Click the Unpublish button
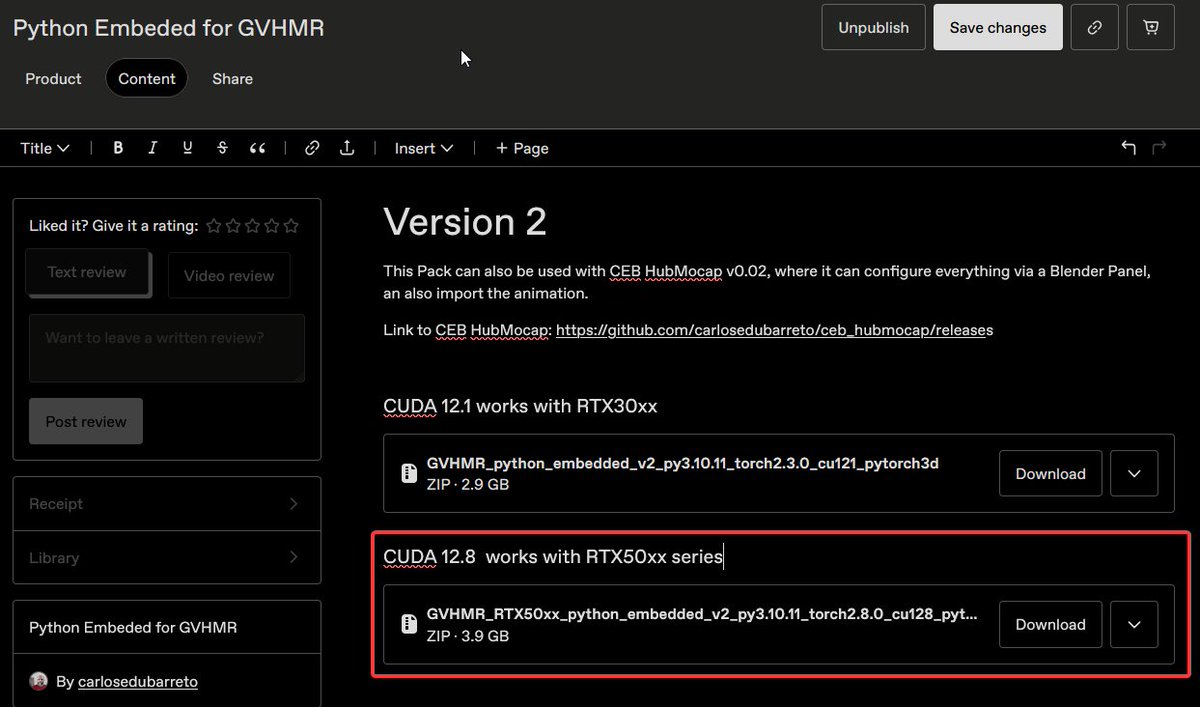Image resolution: width=1200 pixels, height=707 pixels. (874, 28)
